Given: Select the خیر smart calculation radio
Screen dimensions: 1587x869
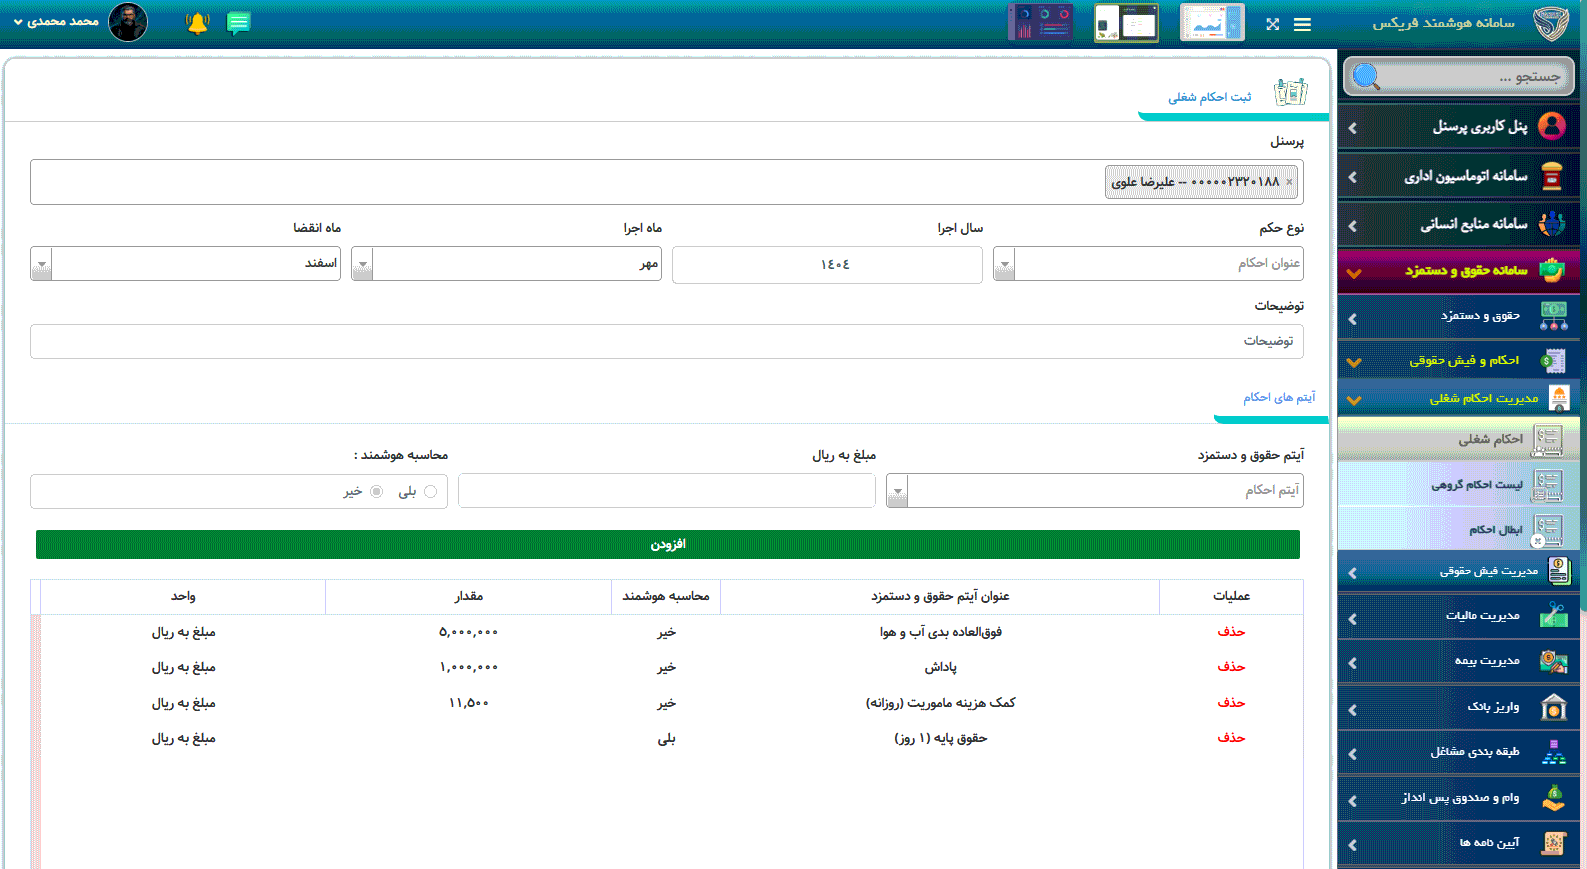Looking at the screenshot, I should 376,491.
